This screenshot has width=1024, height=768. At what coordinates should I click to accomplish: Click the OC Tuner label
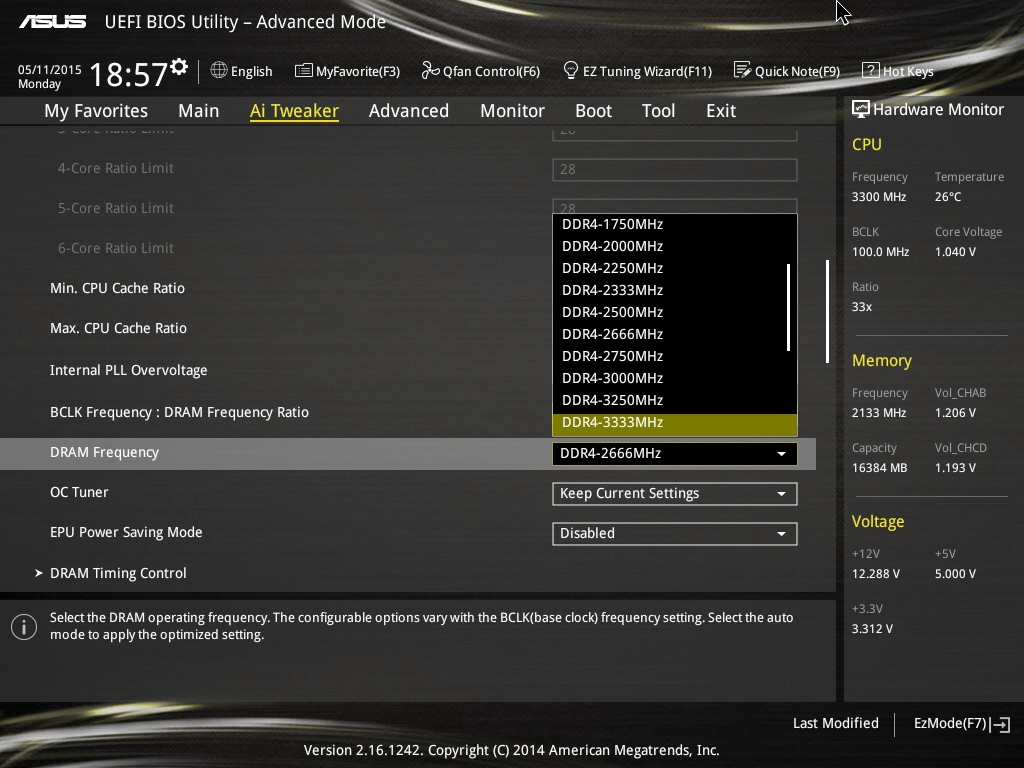(x=79, y=492)
